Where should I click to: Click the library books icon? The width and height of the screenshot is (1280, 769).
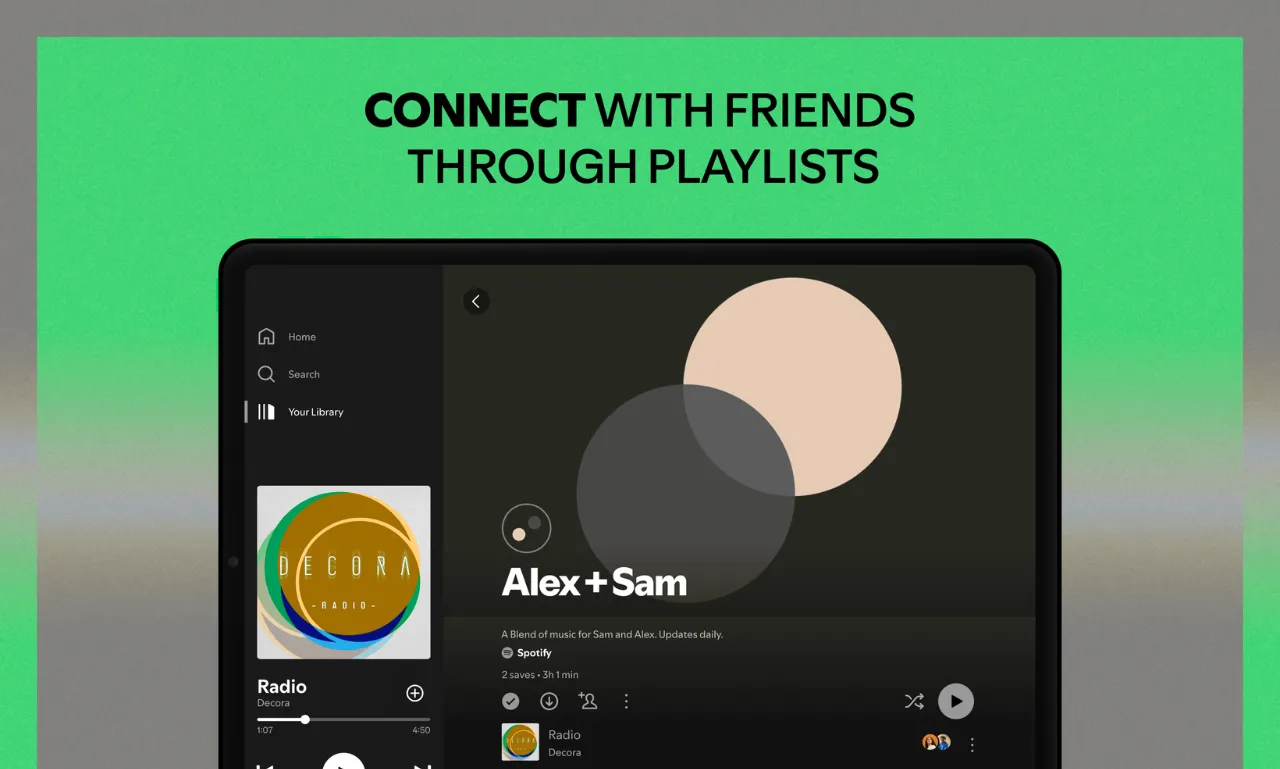click(x=266, y=412)
